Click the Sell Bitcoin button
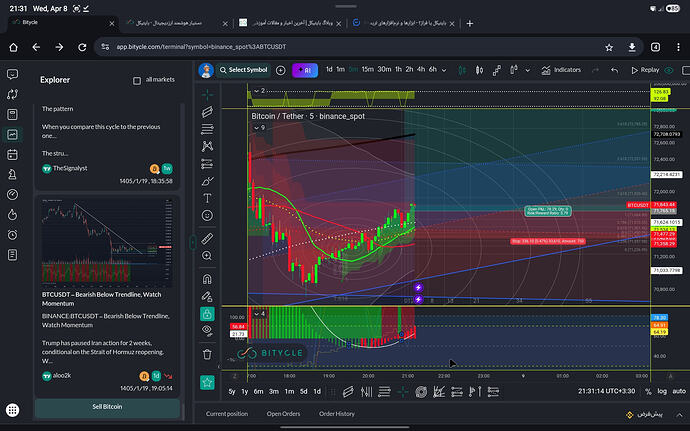The width and height of the screenshot is (690, 431). 107,407
